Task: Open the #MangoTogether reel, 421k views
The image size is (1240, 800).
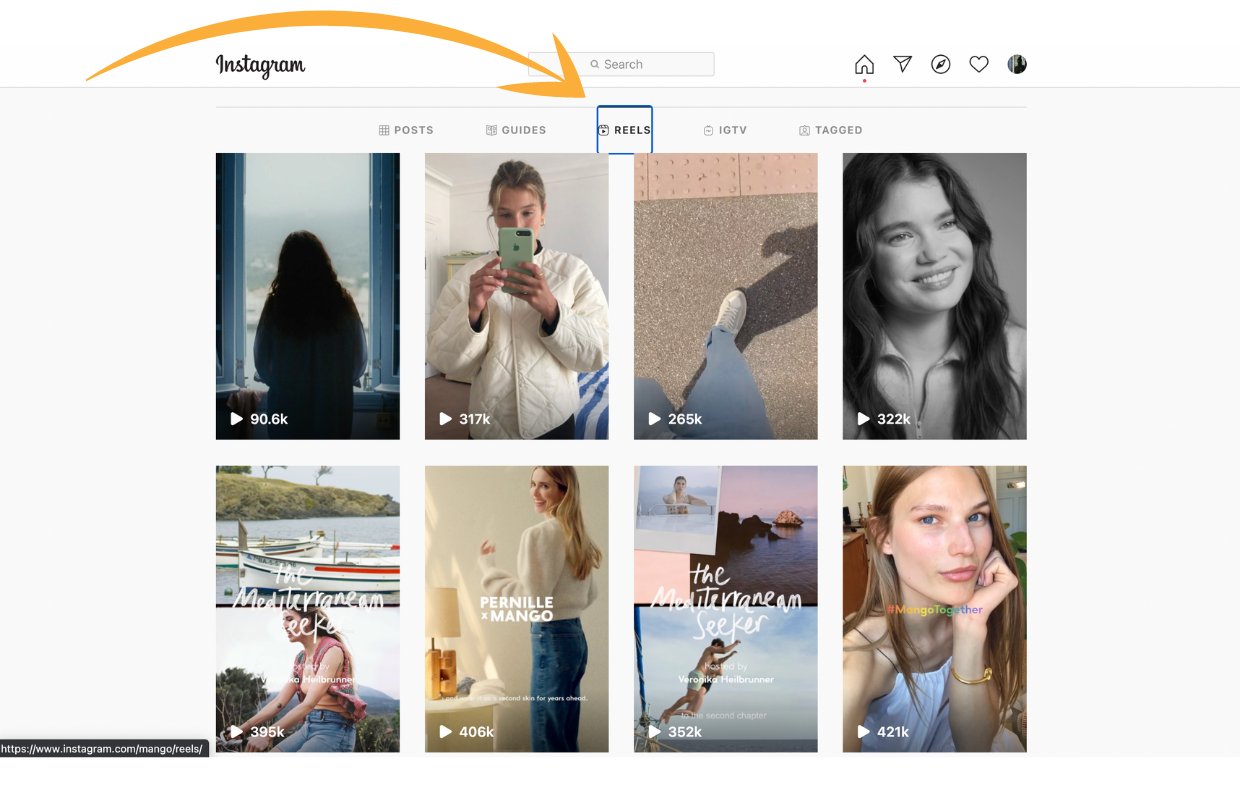Action: 935,609
